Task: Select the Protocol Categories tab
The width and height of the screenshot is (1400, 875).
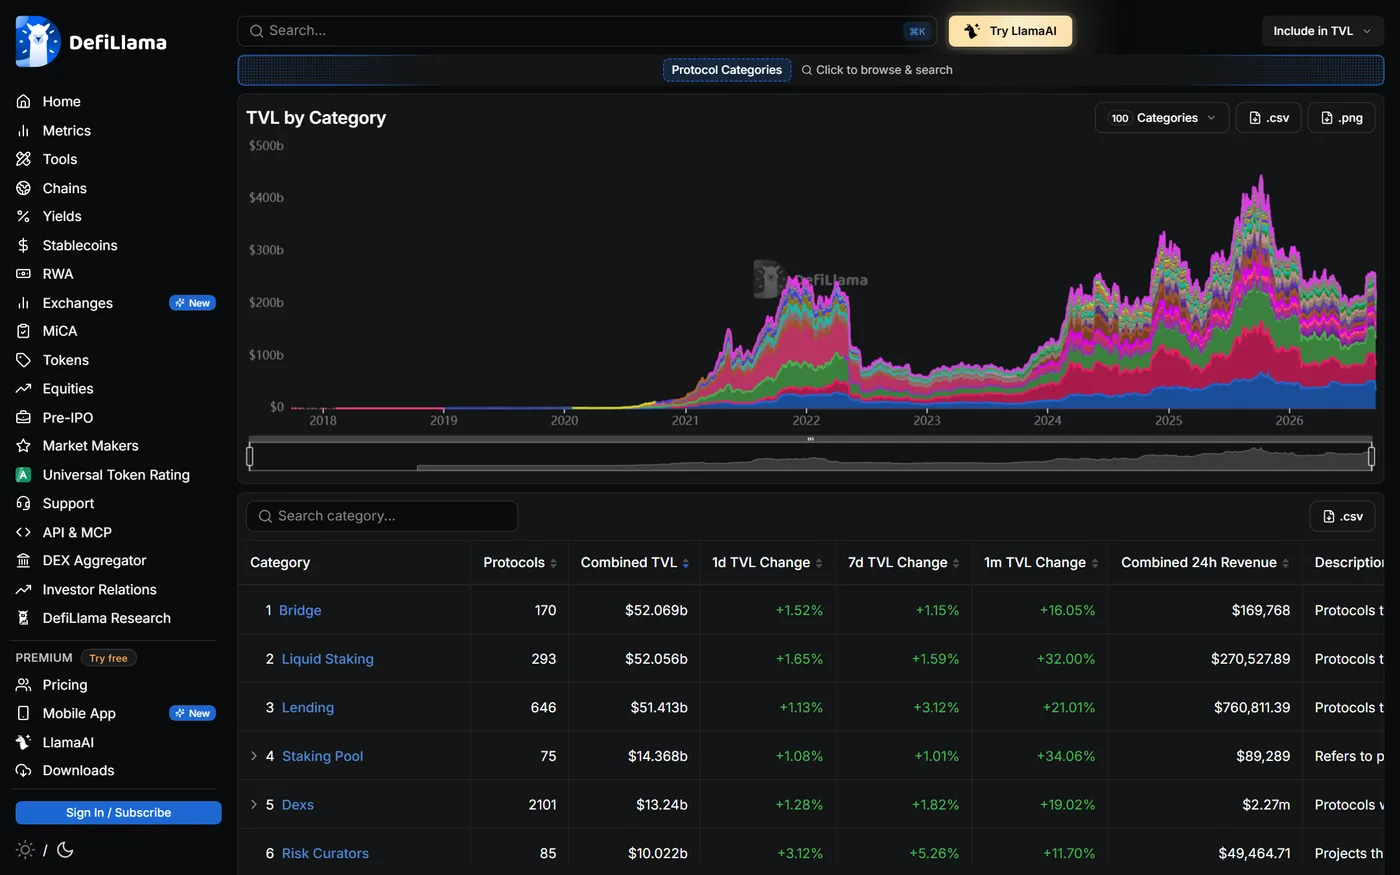Action: click(x=727, y=70)
